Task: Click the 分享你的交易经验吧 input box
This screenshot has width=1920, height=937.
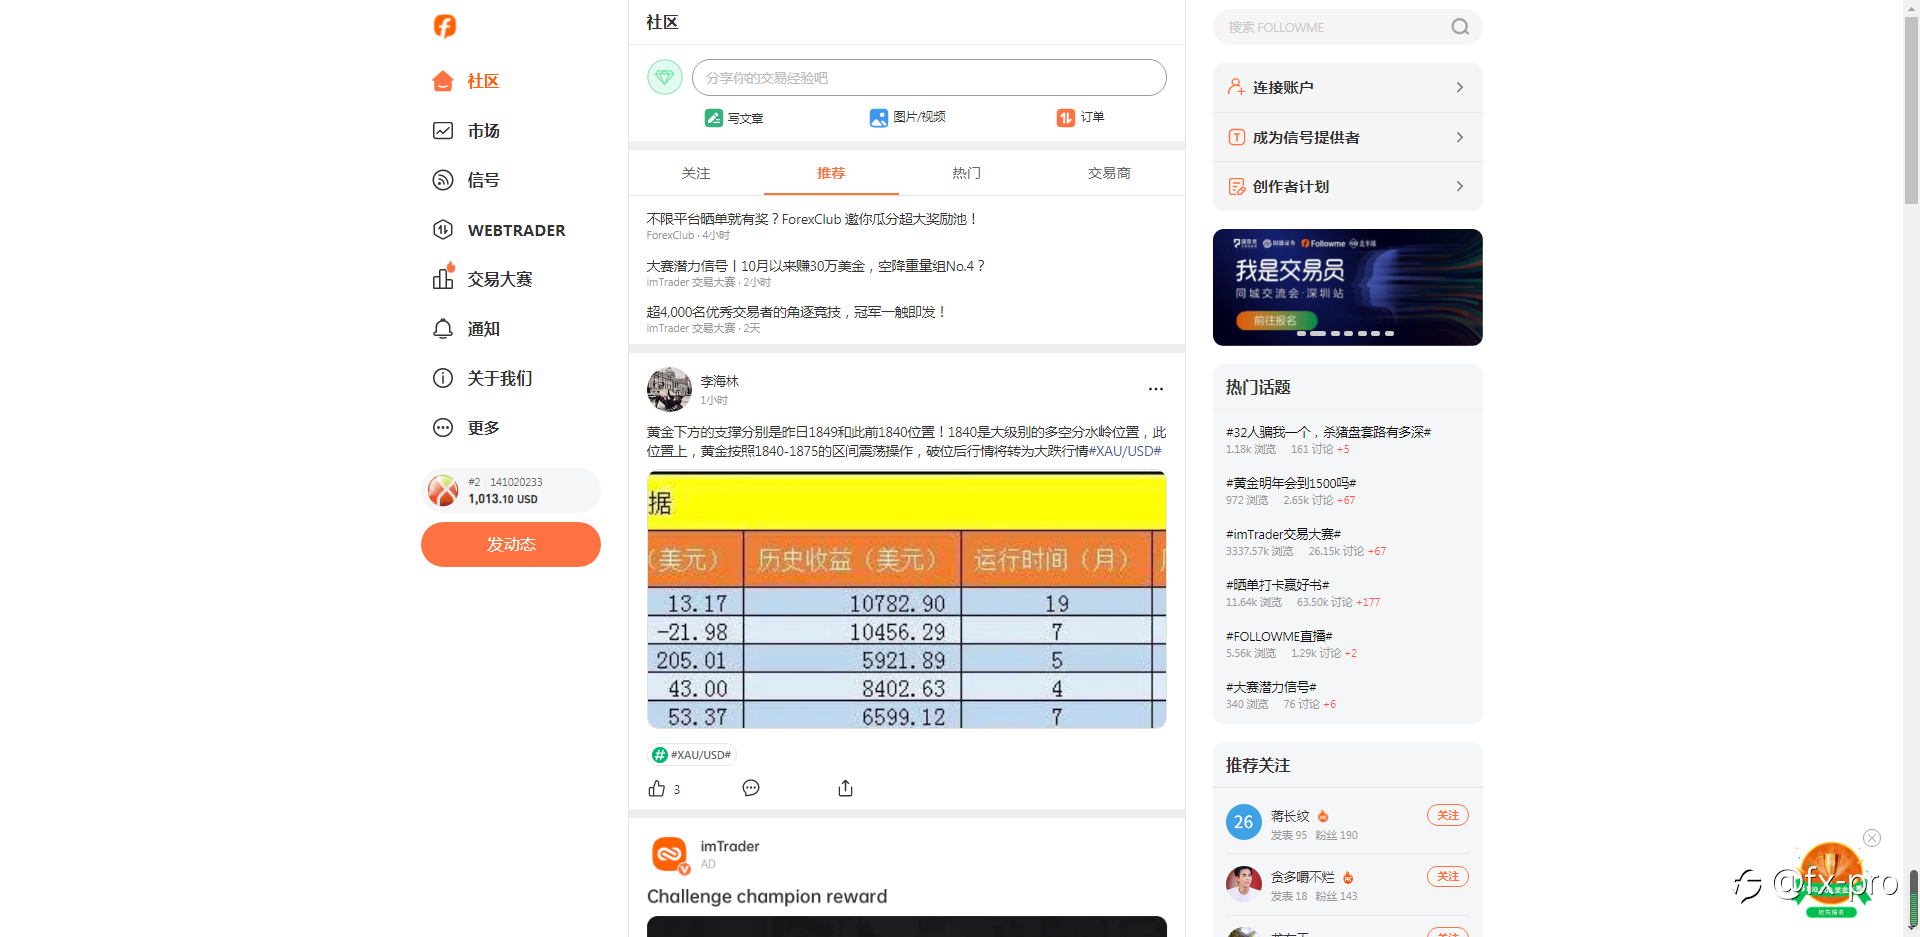Action: point(929,77)
